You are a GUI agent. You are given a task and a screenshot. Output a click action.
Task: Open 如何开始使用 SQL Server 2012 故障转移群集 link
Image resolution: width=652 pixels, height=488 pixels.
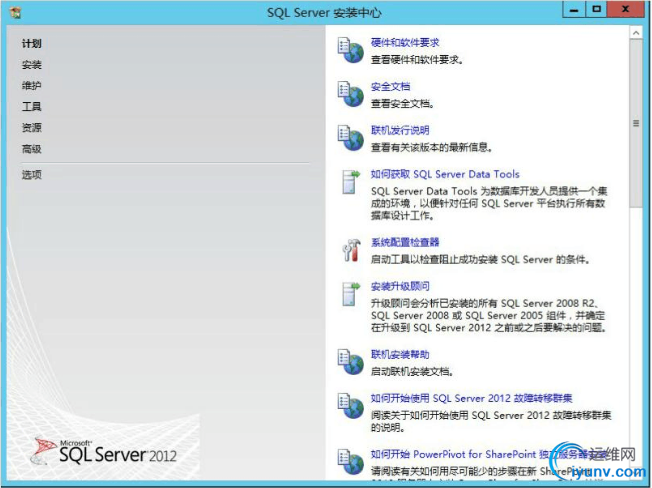pos(472,398)
